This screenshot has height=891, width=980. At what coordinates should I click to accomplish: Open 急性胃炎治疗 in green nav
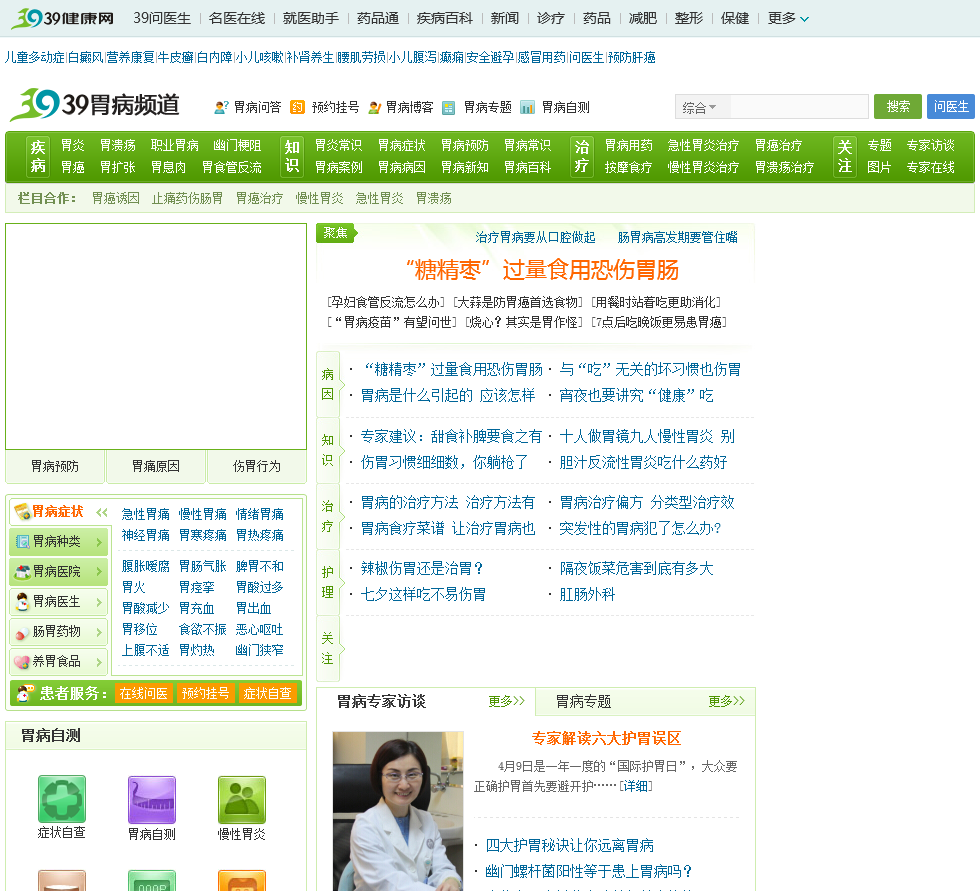coord(703,146)
